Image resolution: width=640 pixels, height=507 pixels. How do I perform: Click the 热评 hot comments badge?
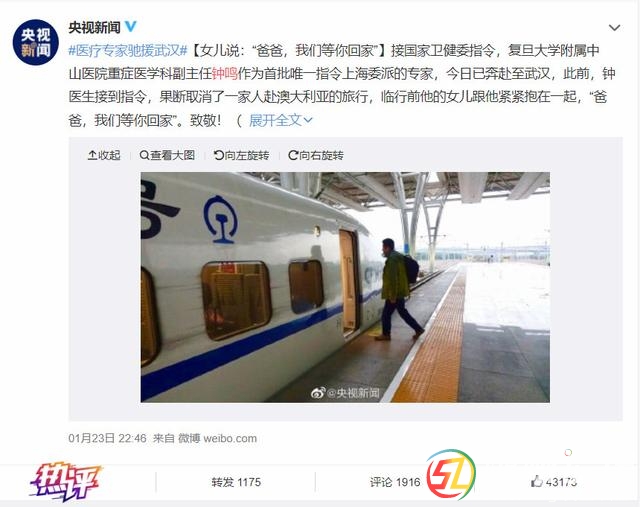click(x=65, y=482)
